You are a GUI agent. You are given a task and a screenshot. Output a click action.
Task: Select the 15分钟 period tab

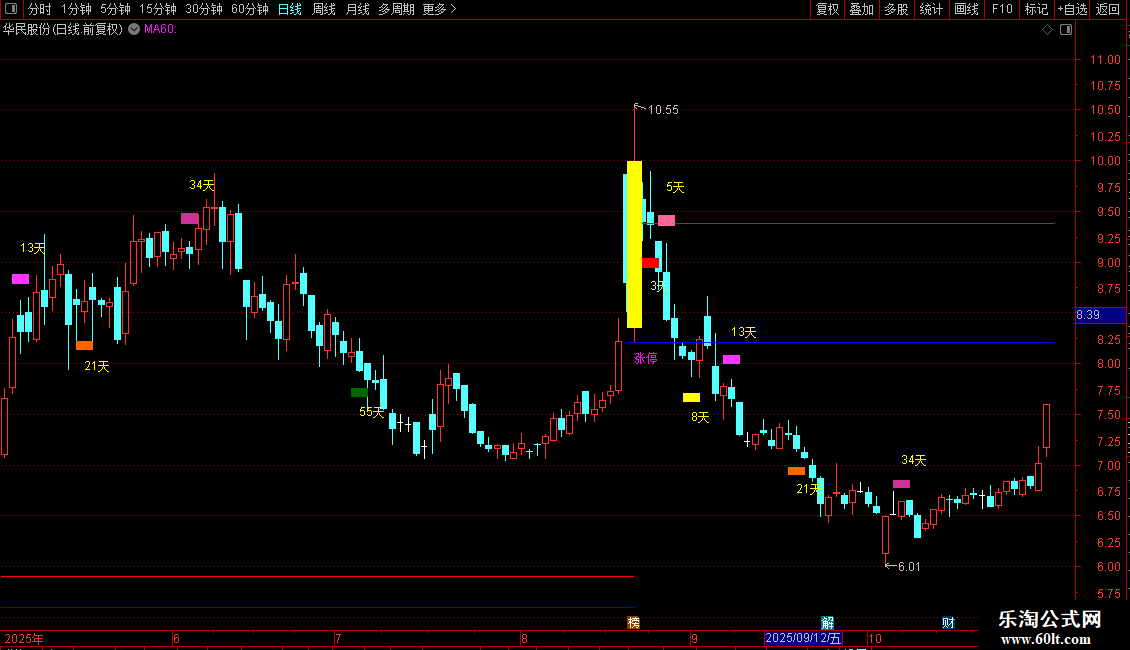pos(158,9)
